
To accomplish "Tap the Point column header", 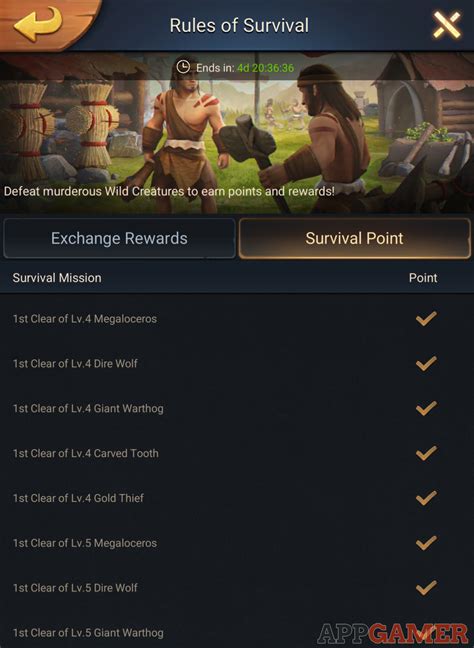I will pos(423,278).
